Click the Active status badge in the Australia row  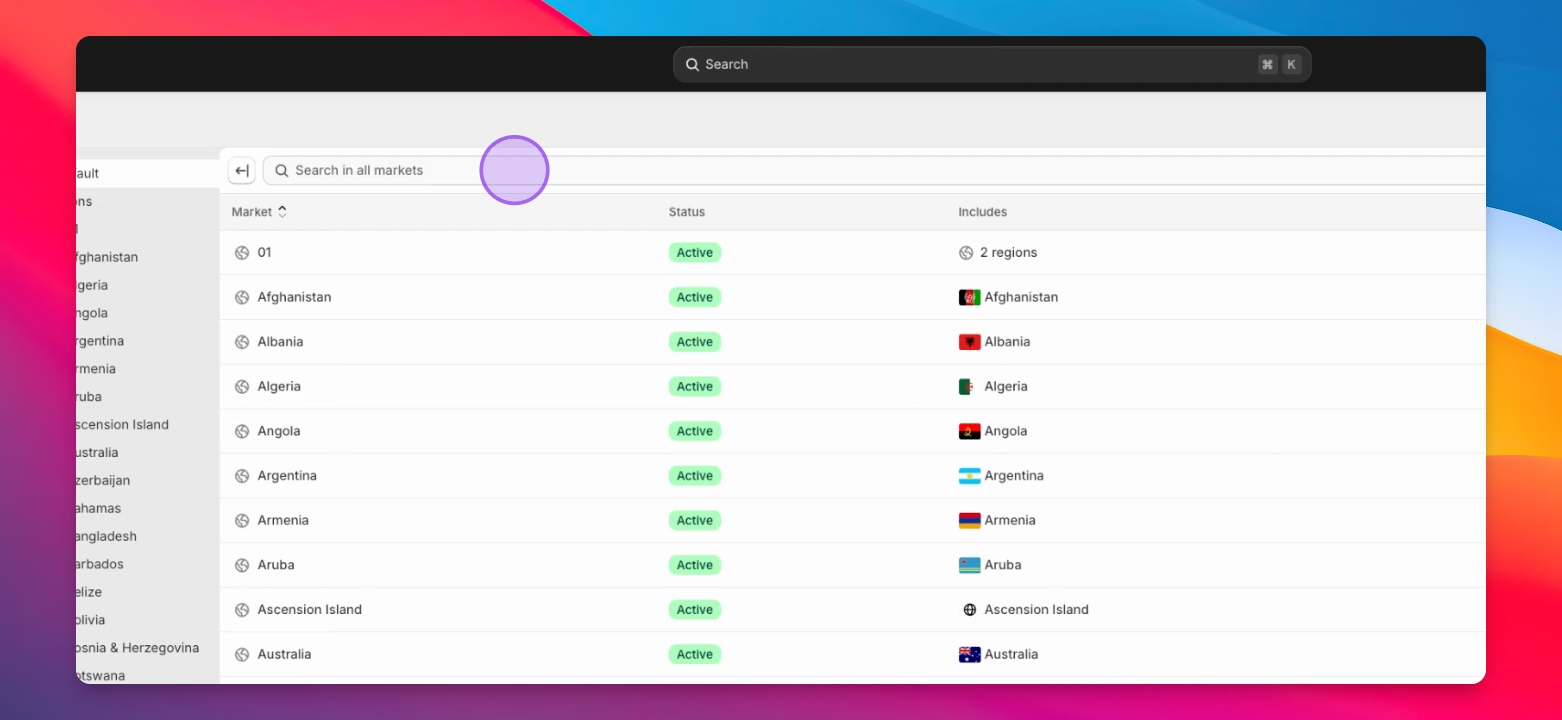click(695, 655)
